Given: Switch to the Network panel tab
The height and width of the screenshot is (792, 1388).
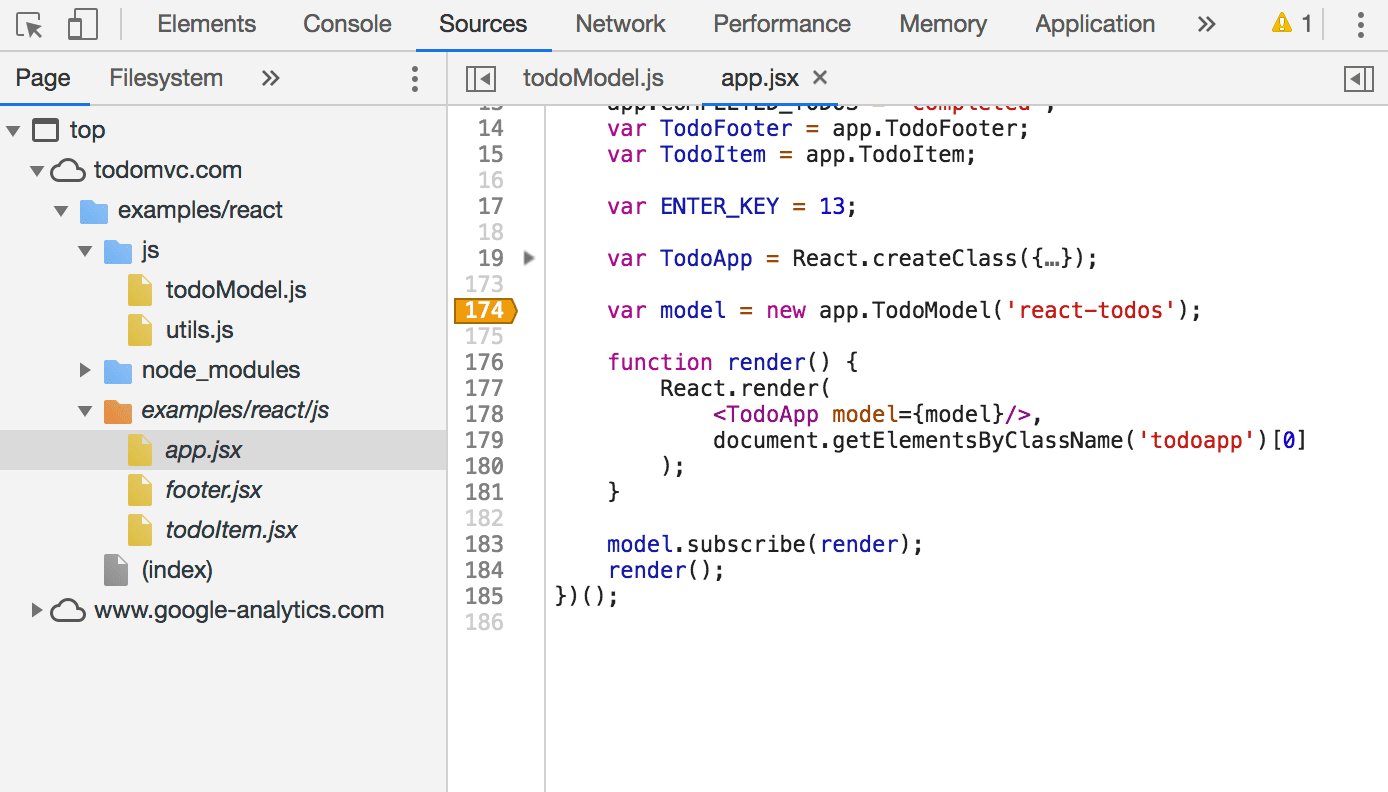Looking at the screenshot, I should tap(620, 25).
